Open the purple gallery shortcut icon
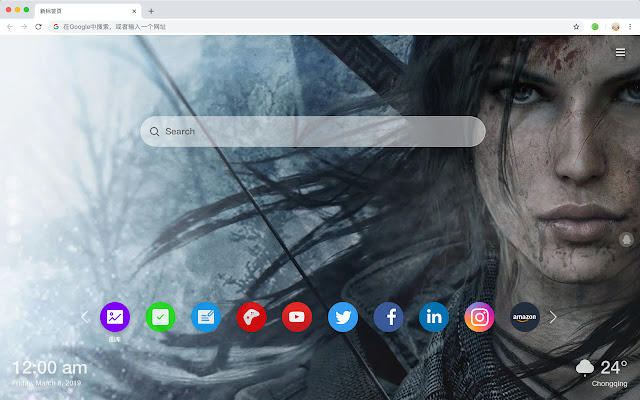Viewport: 640px width, 400px height. pyautogui.click(x=115, y=317)
